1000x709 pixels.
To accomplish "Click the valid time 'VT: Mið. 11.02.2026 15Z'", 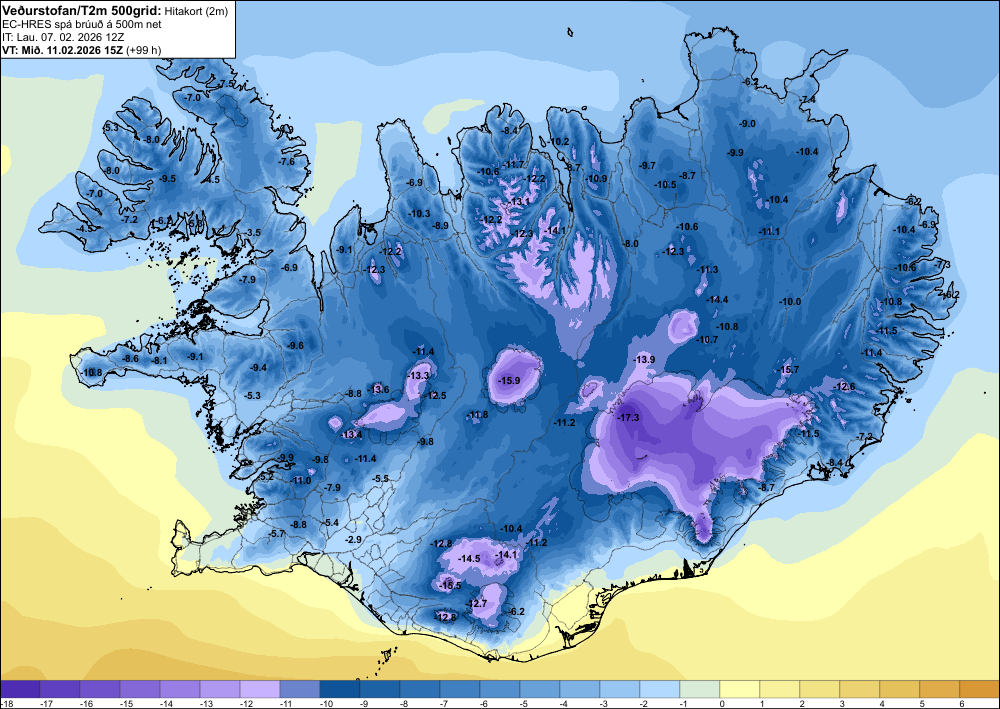I will pyautogui.click(x=63, y=50).
